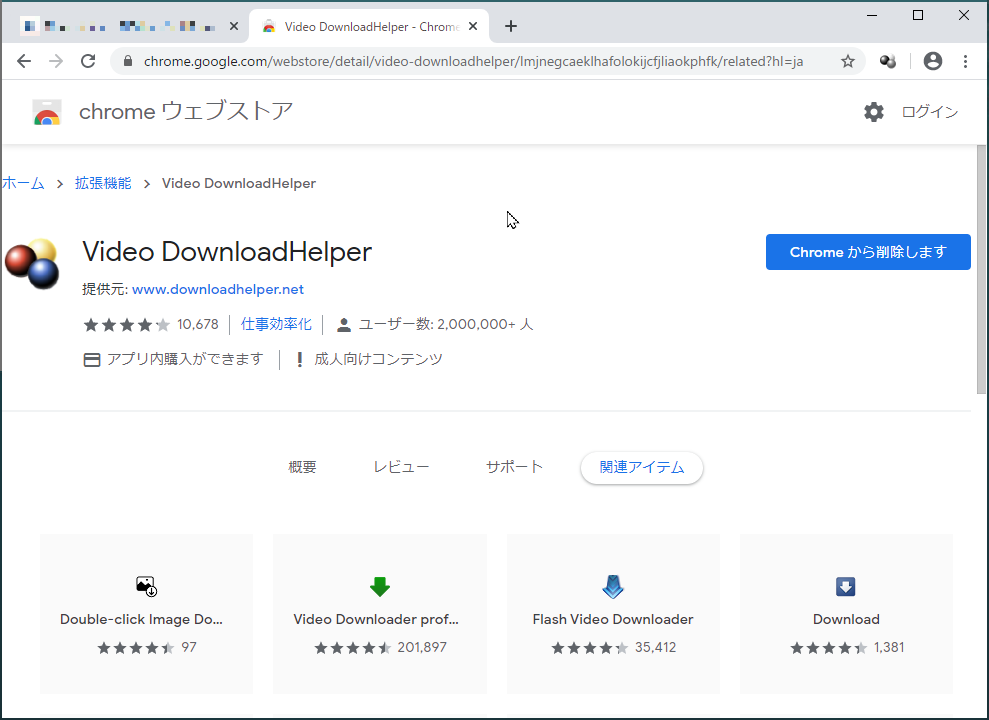Click アプリ内購入ができます text

point(185,359)
